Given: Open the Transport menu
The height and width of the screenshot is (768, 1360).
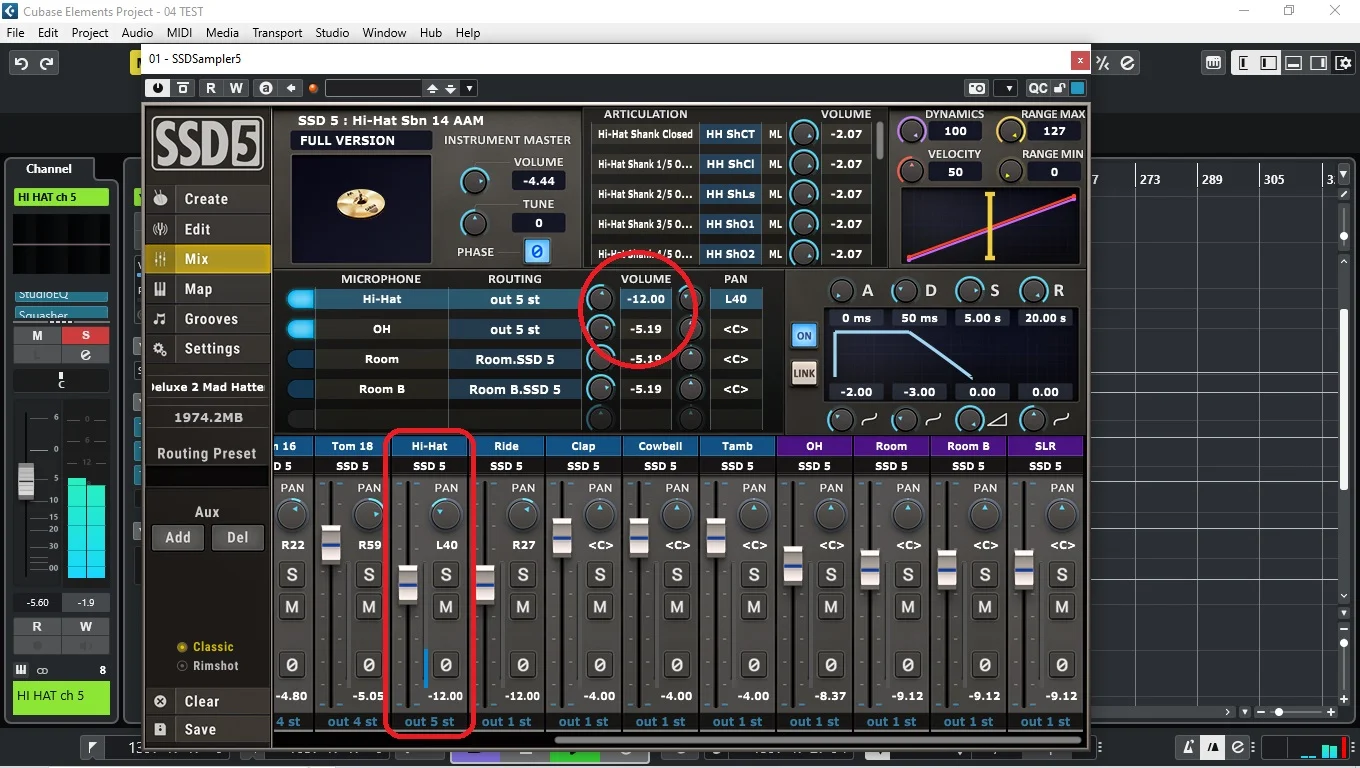Looking at the screenshot, I should 277,32.
